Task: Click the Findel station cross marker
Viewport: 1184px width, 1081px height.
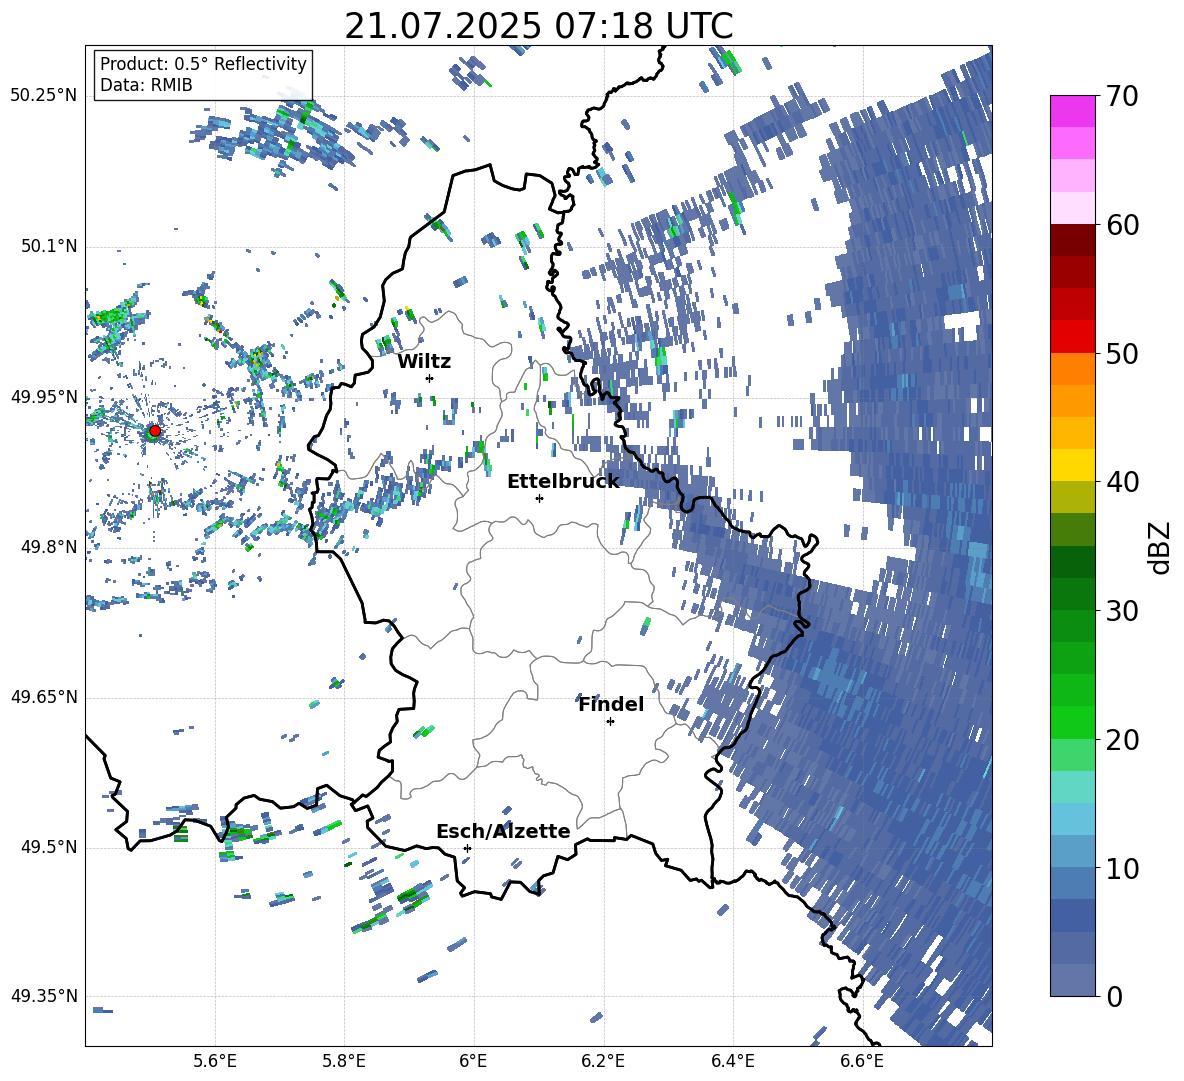Action: click(x=610, y=722)
